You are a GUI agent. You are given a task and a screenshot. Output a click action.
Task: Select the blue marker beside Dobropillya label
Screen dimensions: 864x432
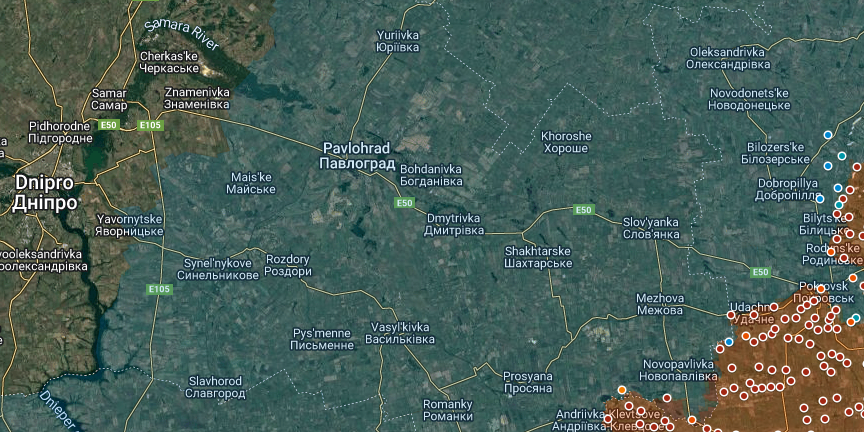click(820, 199)
